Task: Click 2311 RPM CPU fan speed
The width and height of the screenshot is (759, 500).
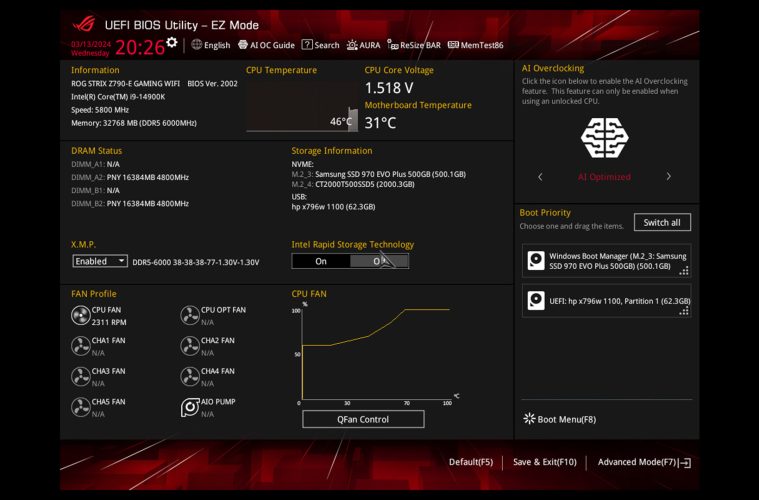Action: click(109, 322)
